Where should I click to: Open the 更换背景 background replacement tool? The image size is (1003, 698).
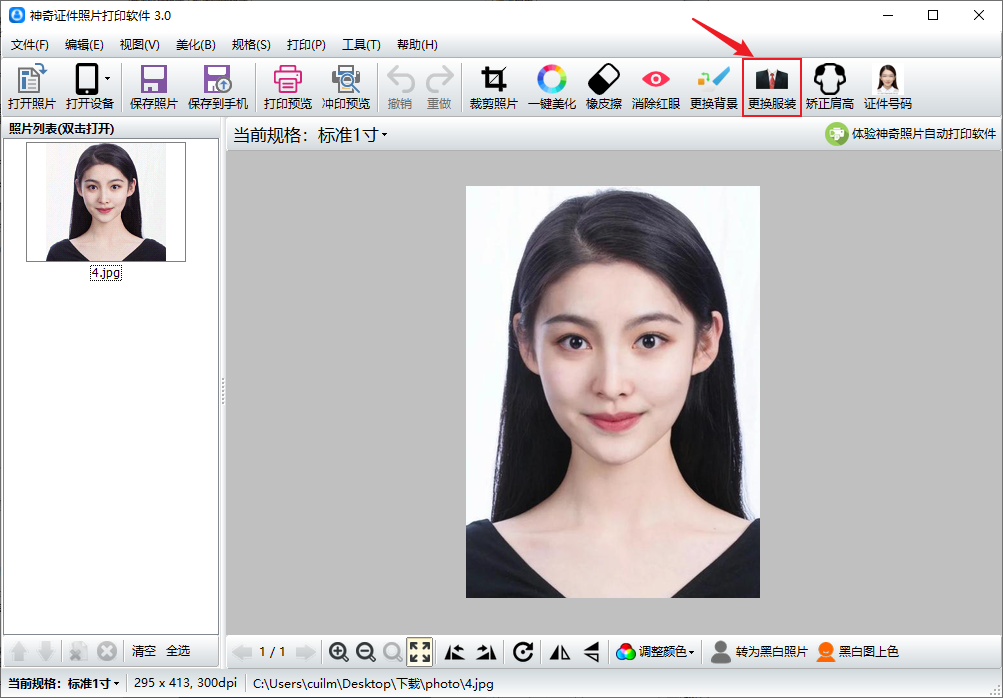tap(713, 87)
